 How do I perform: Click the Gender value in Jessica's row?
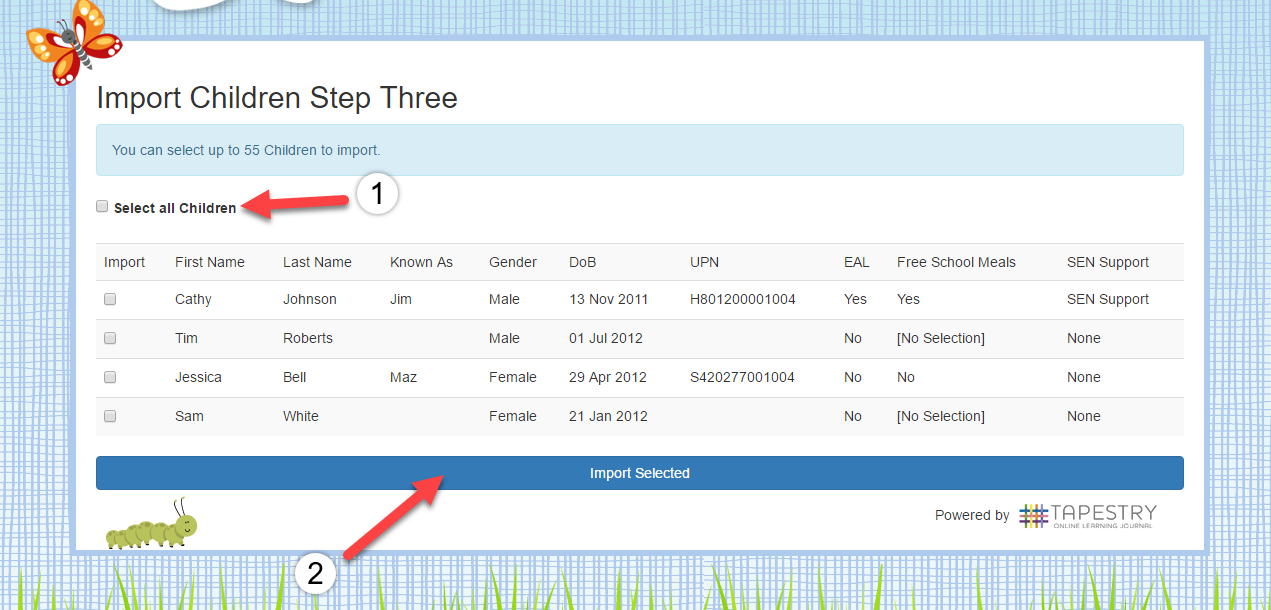pos(513,377)
